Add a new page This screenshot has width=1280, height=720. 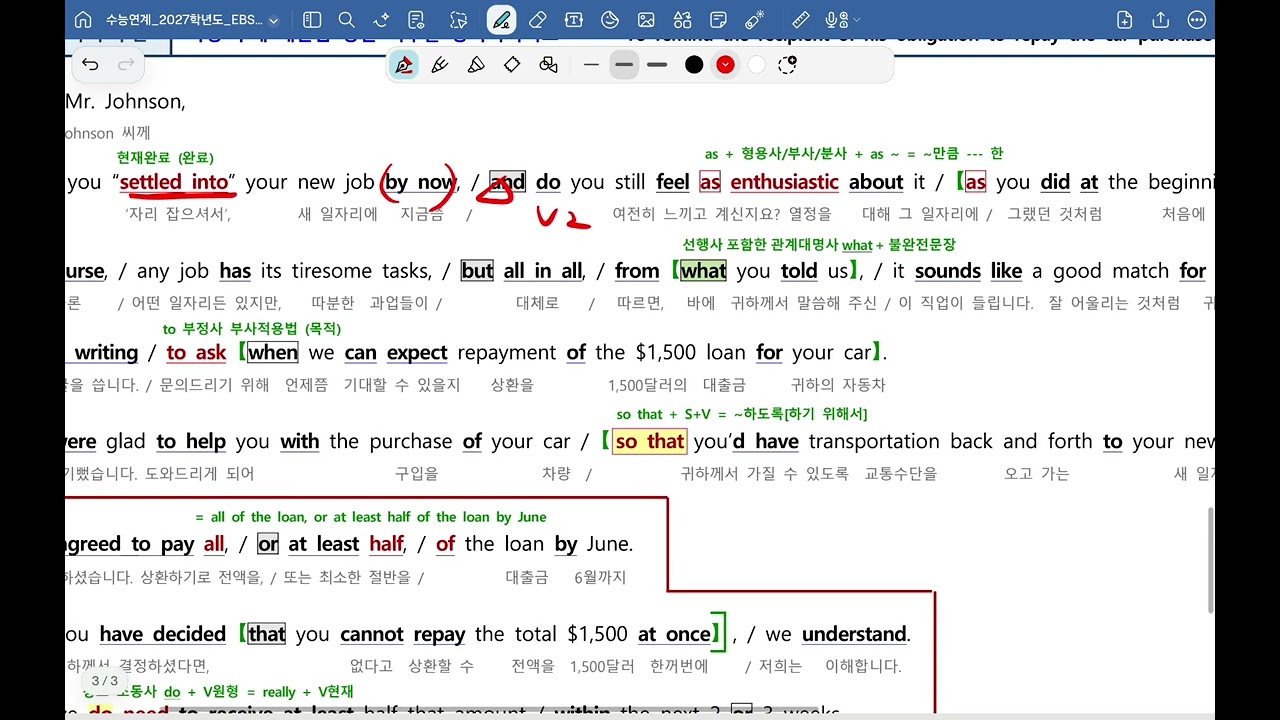pyautogui.click(x=1125, y=20)
